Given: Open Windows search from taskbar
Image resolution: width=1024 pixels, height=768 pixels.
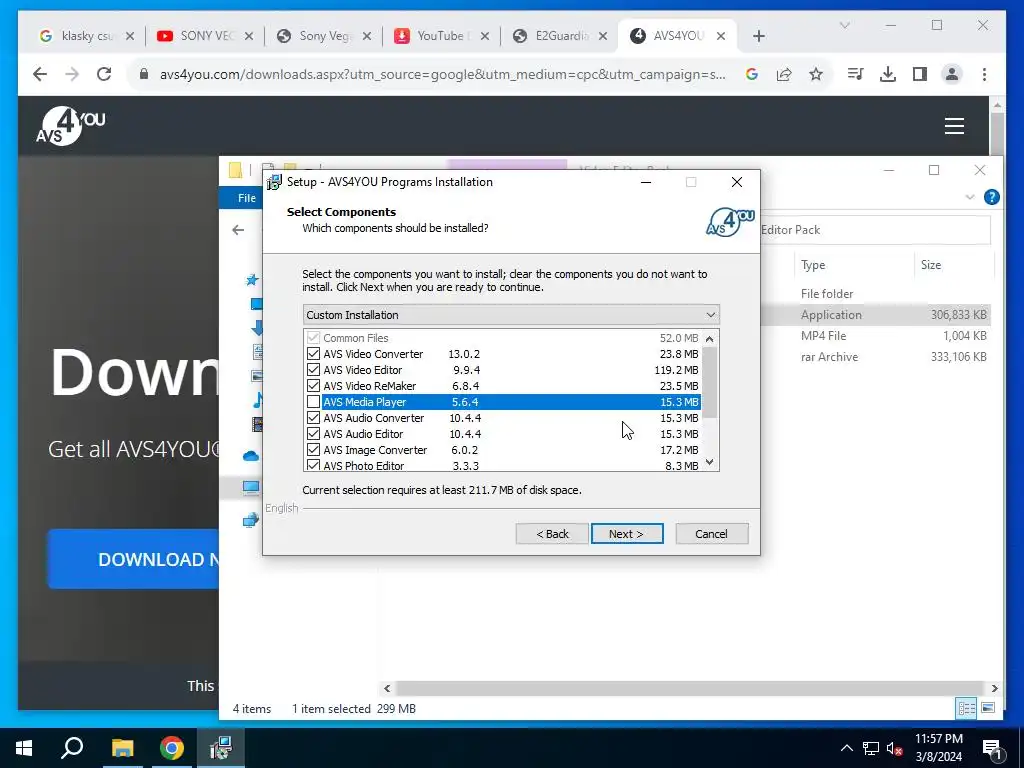Looking at the screenshot, I should [72, 748].
